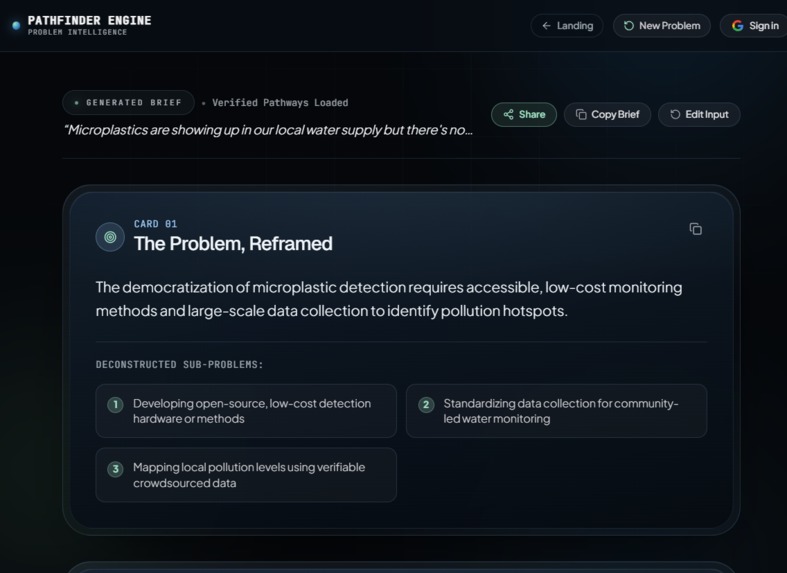Click the copy icon in Copy Brief
This screenshot has height=573, width=787.
581,114
